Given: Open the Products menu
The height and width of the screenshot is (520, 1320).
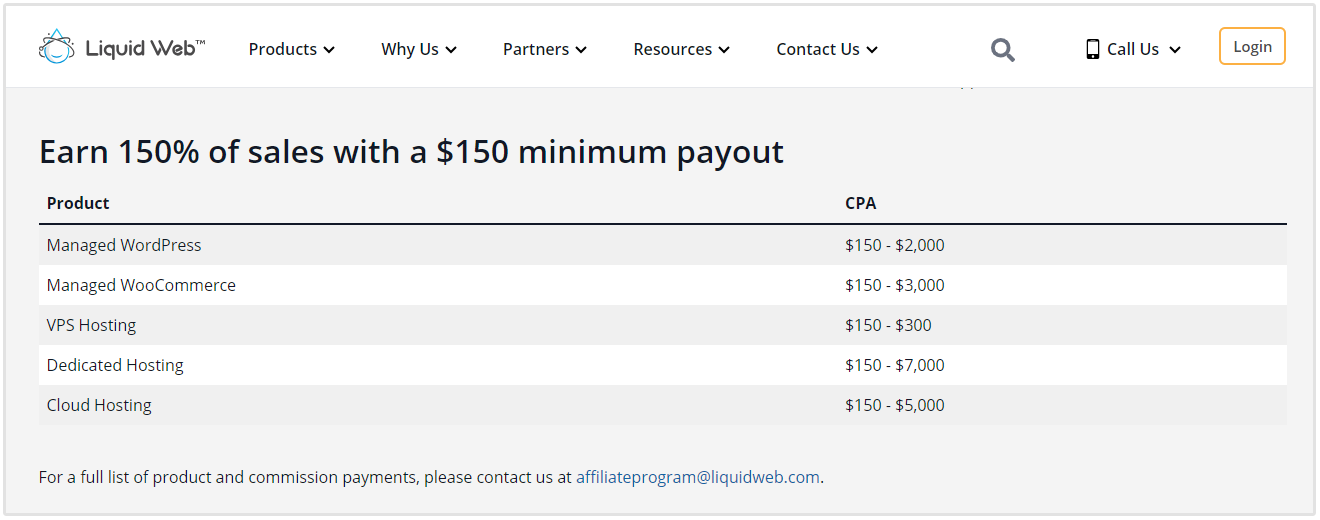Looking at the screenshot, I should [283, 49].
